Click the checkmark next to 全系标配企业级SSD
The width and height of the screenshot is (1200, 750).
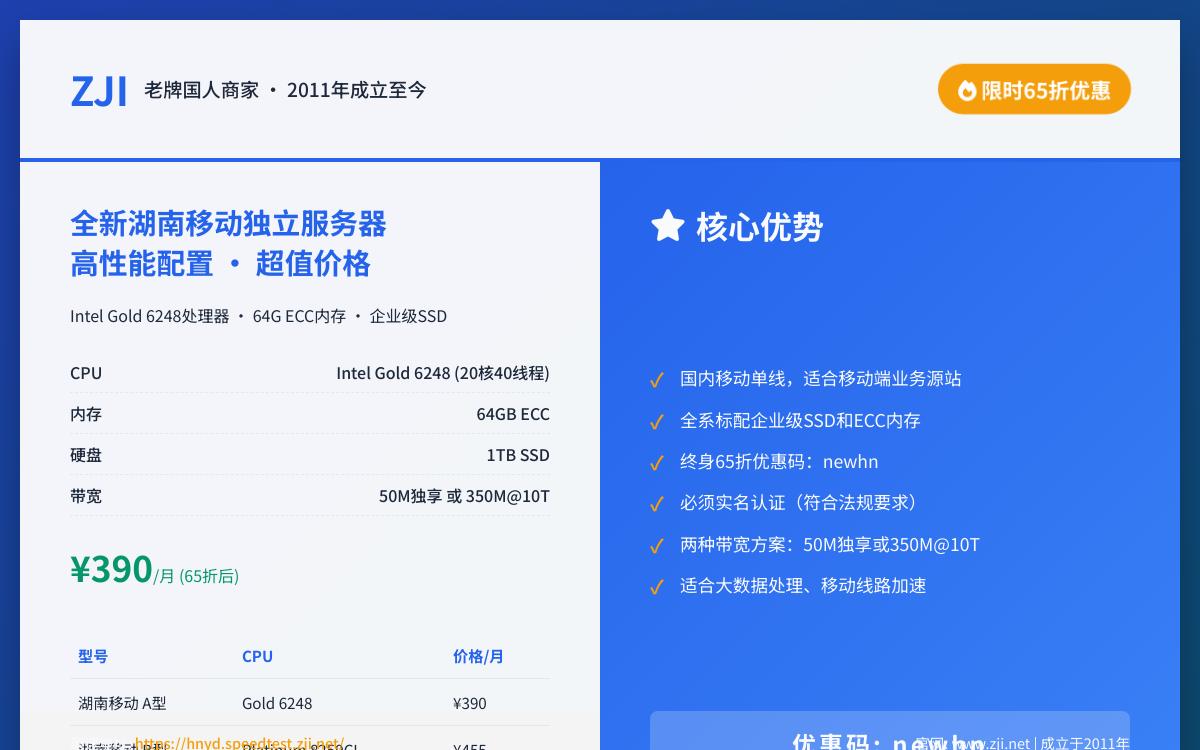[x=657, y=422]
